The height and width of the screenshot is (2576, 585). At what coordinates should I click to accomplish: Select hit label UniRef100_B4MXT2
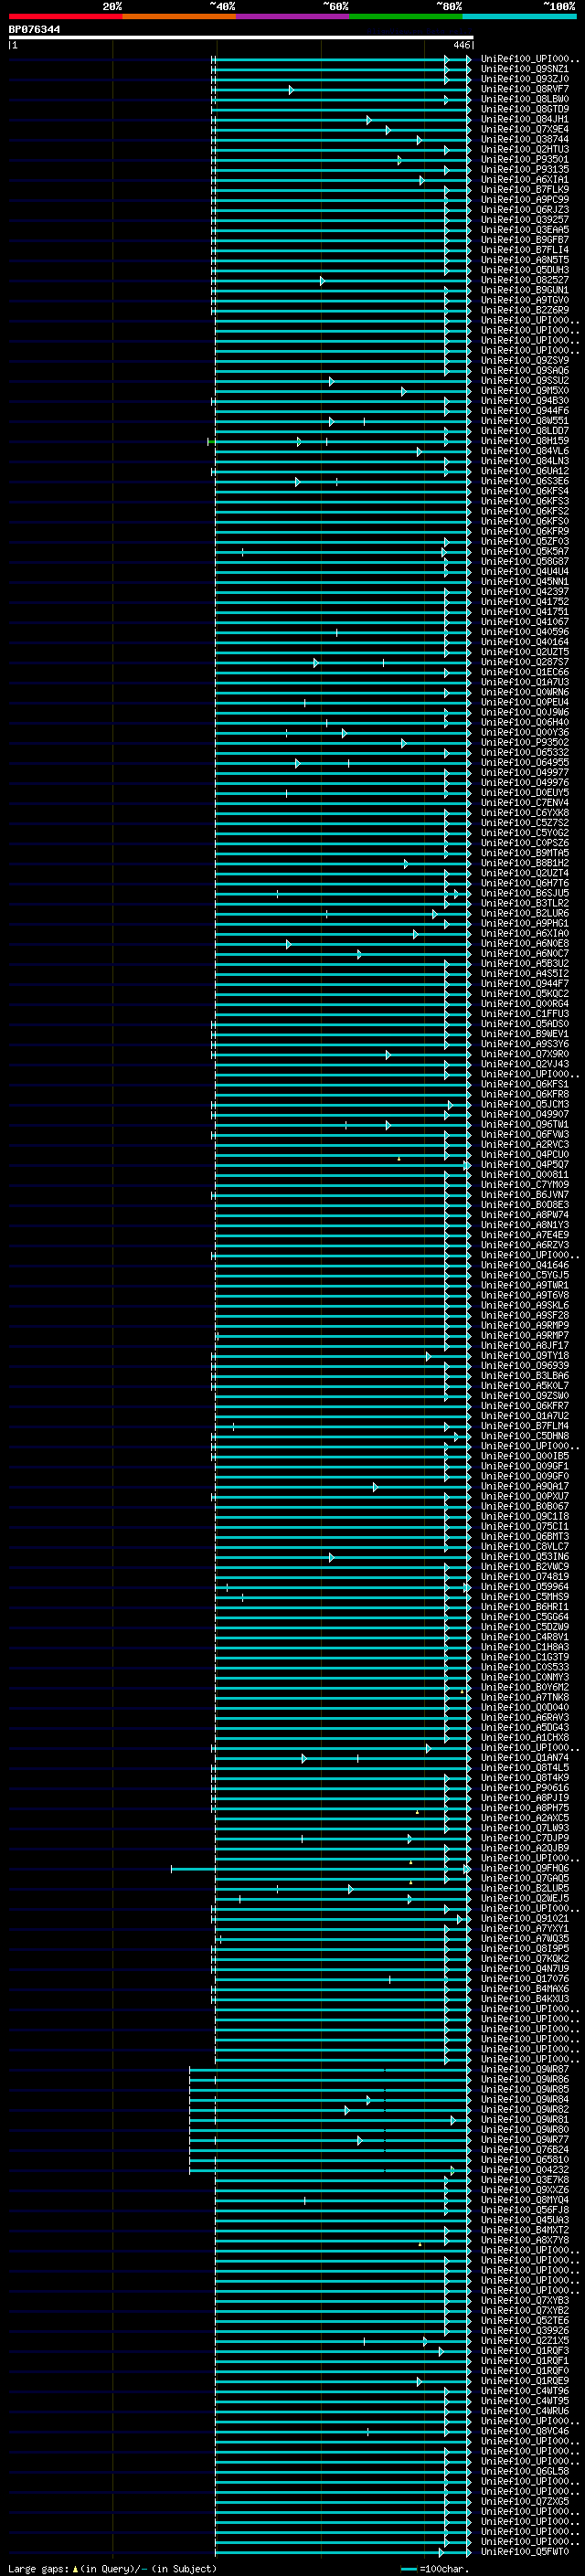click(x=524, y=2230)
